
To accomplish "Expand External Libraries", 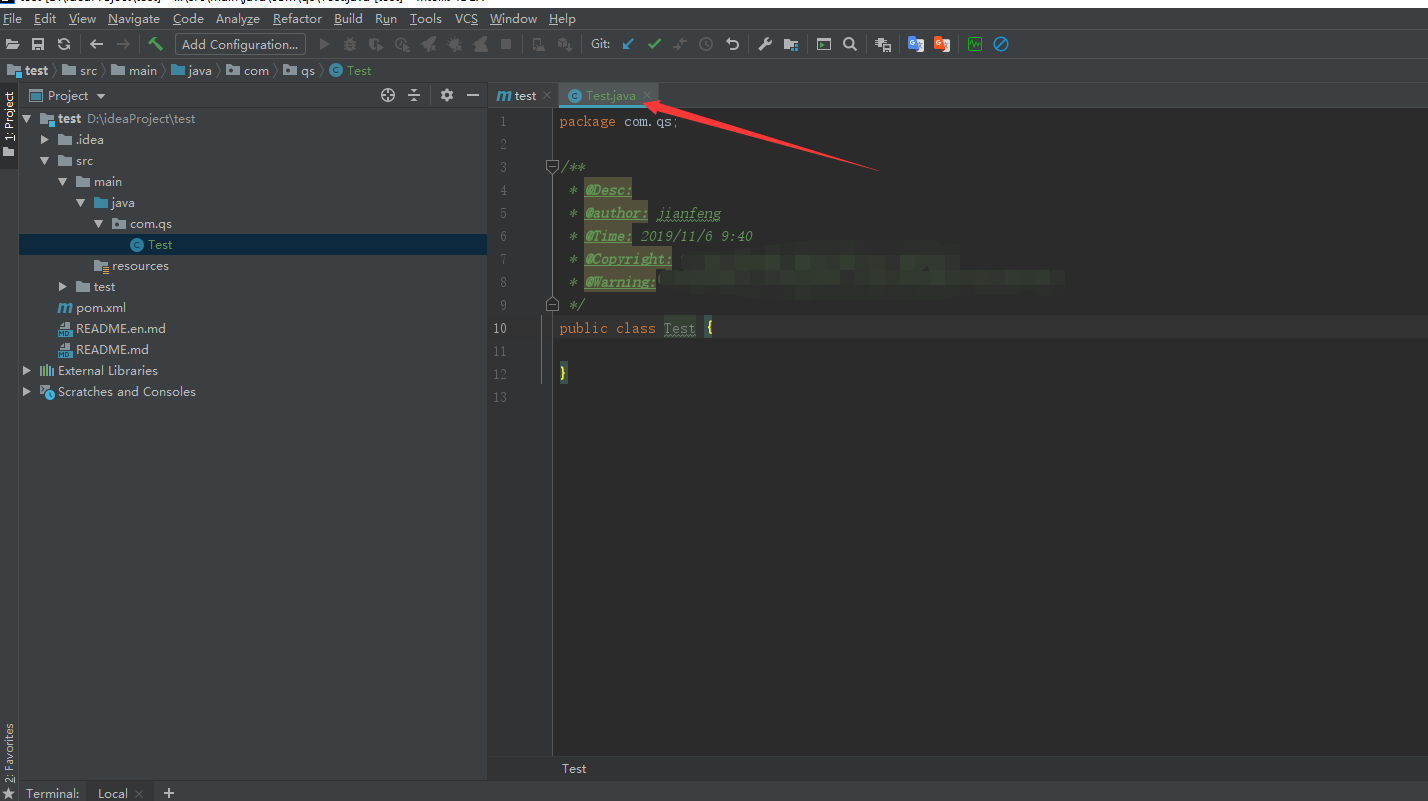I will (27, 370).
